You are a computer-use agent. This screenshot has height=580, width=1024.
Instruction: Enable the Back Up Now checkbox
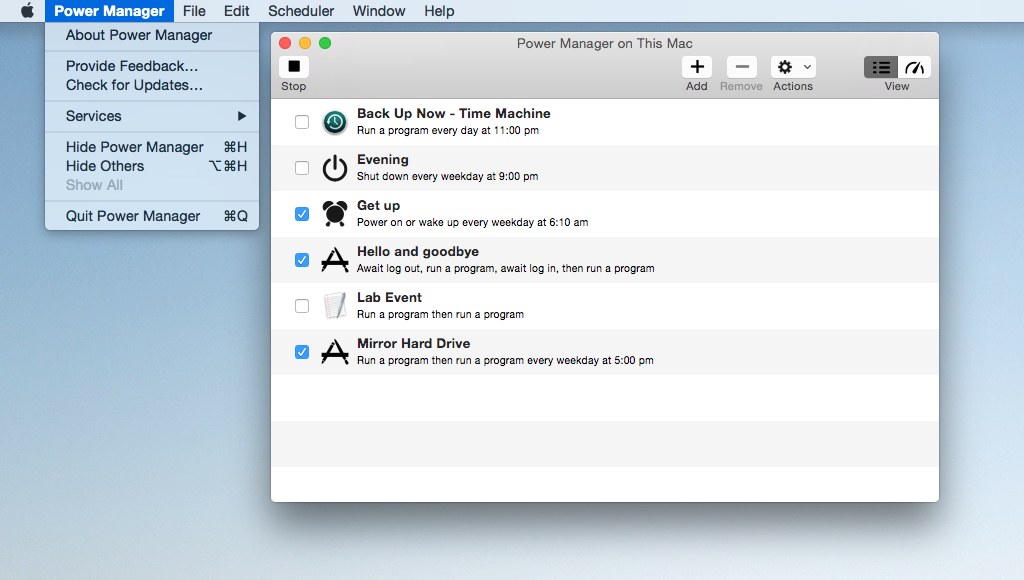[302, 122]
